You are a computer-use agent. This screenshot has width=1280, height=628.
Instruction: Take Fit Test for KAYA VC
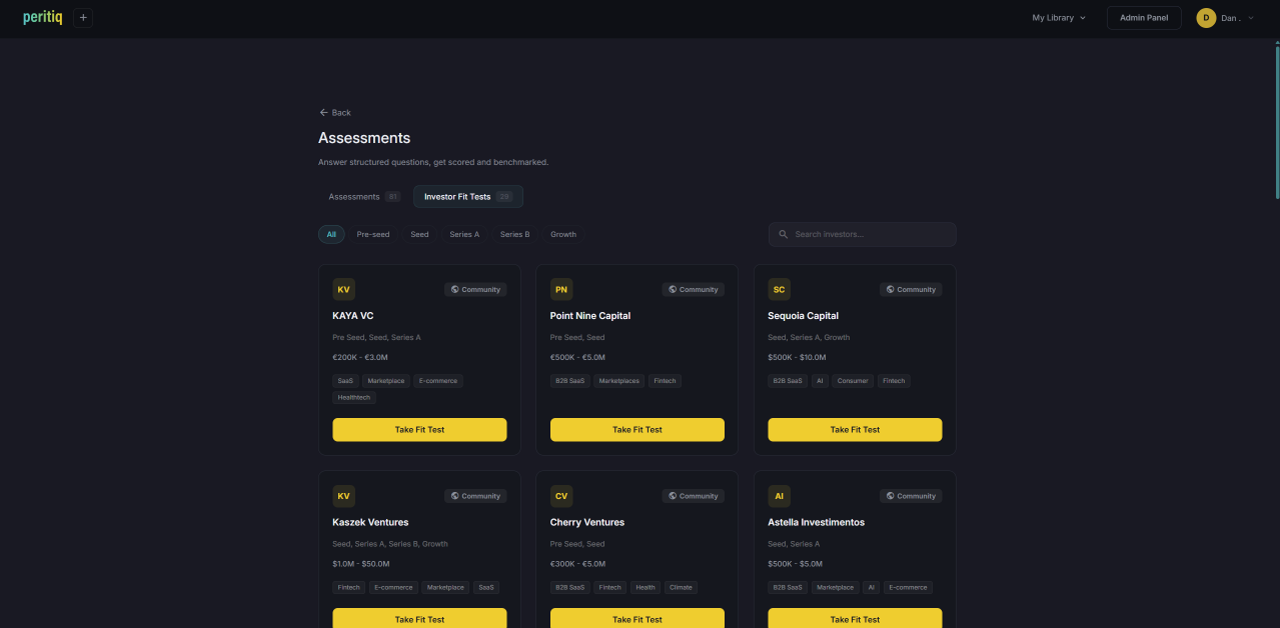tap(420, 430)
